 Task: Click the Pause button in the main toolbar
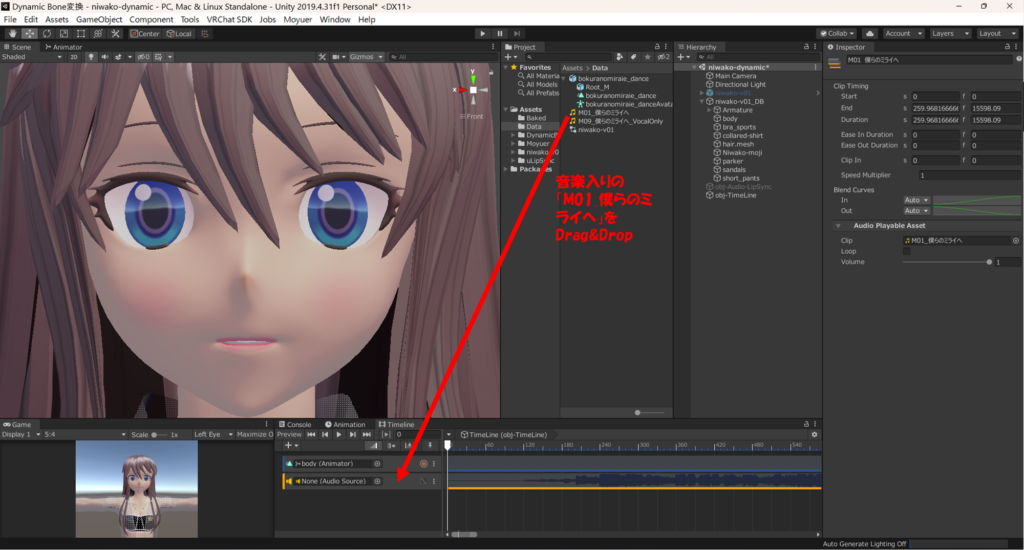tap(500, 33)
